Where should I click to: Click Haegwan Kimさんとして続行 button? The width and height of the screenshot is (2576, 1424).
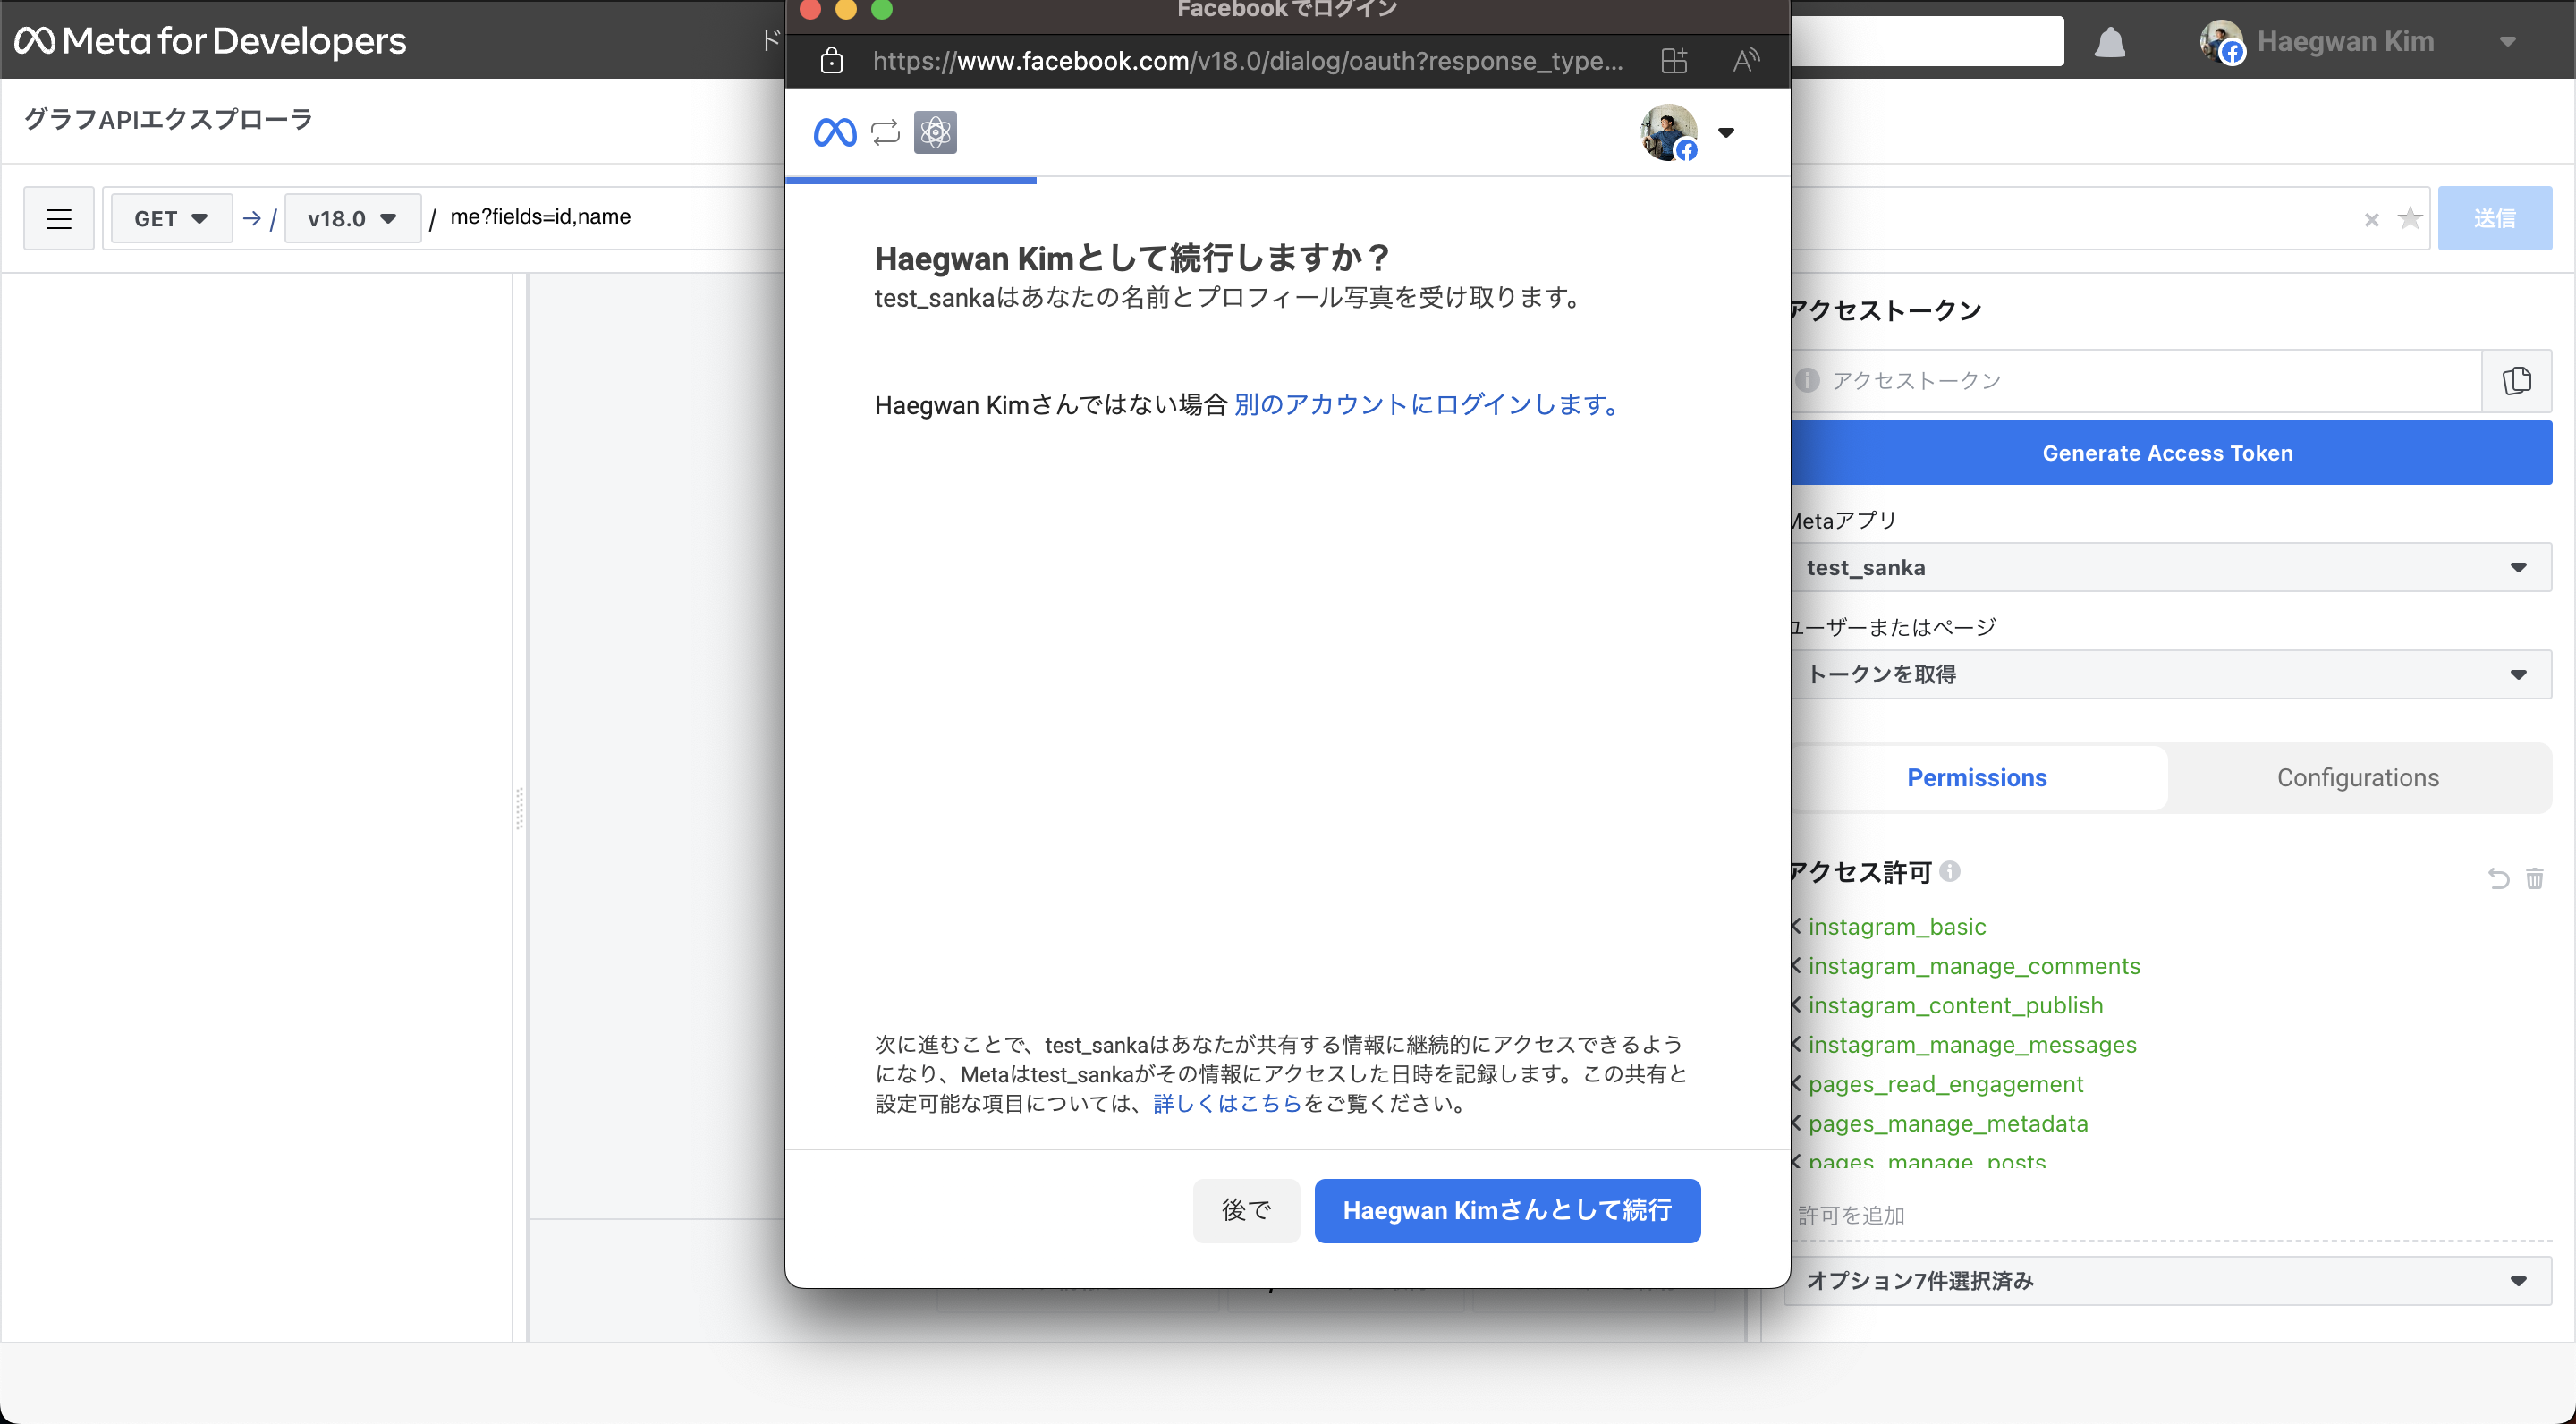pyautogui.click(x=1506, y=1210)
